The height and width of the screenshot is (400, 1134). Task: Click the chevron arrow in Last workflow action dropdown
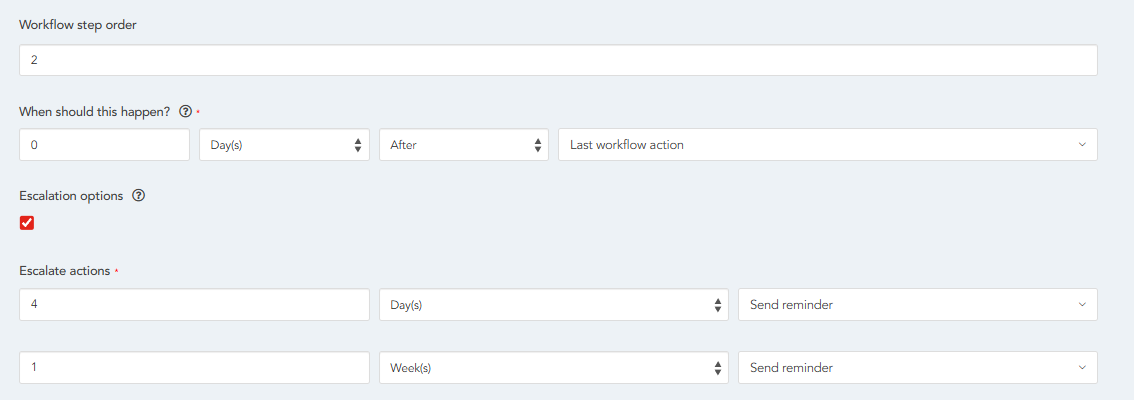pos(1082,145)
